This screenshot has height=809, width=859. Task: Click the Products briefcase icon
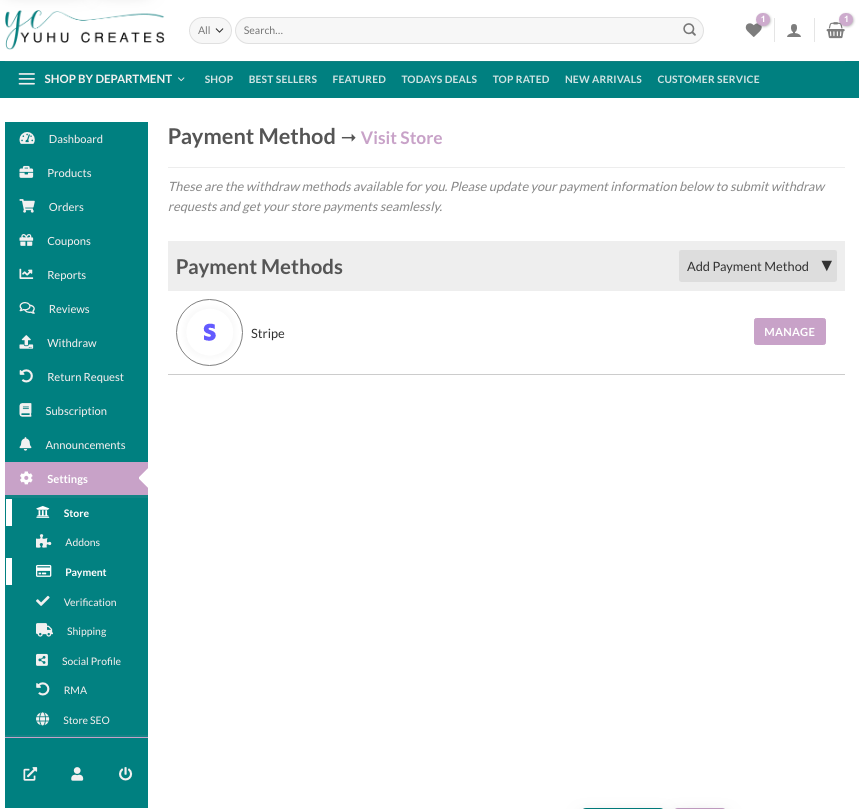click(x=26, y=173)
